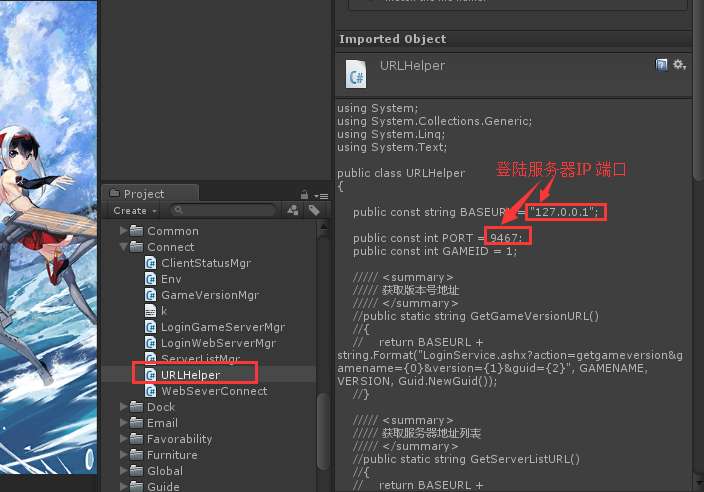Expand the Favorability folder arrow
The image size is (704, 492).
tap(123, 439)
